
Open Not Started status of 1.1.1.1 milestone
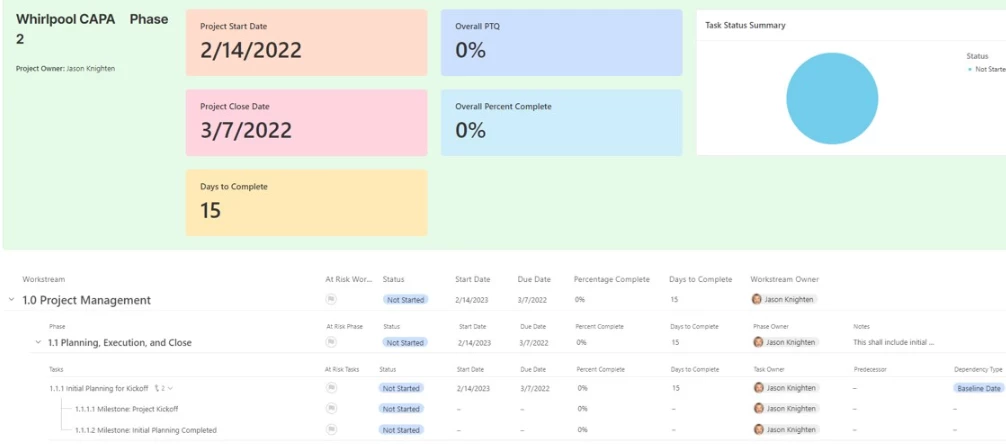coord(401,409)
